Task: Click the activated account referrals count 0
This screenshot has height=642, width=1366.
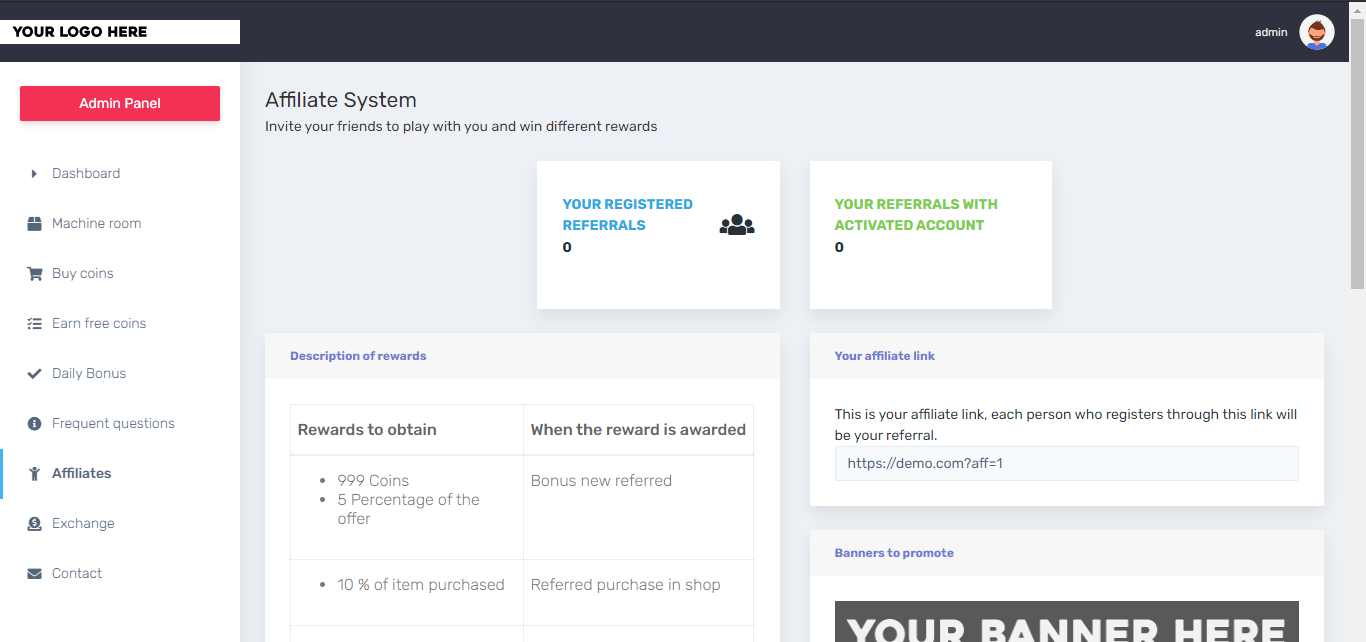Action: [839, 248]
